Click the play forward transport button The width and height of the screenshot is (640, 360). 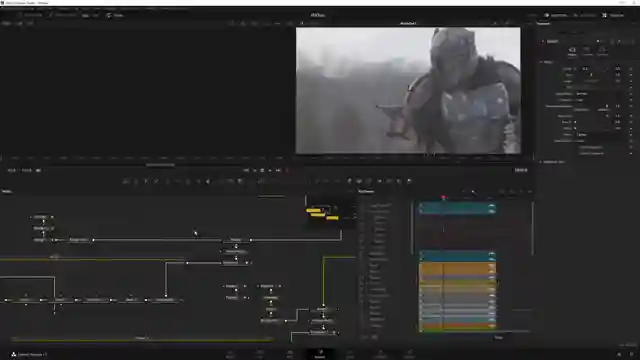click(x=270, y=170)
